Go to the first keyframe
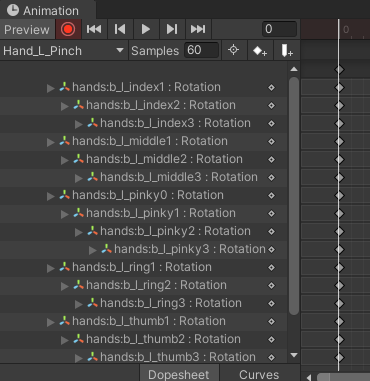370x381 pixels. 94,29
